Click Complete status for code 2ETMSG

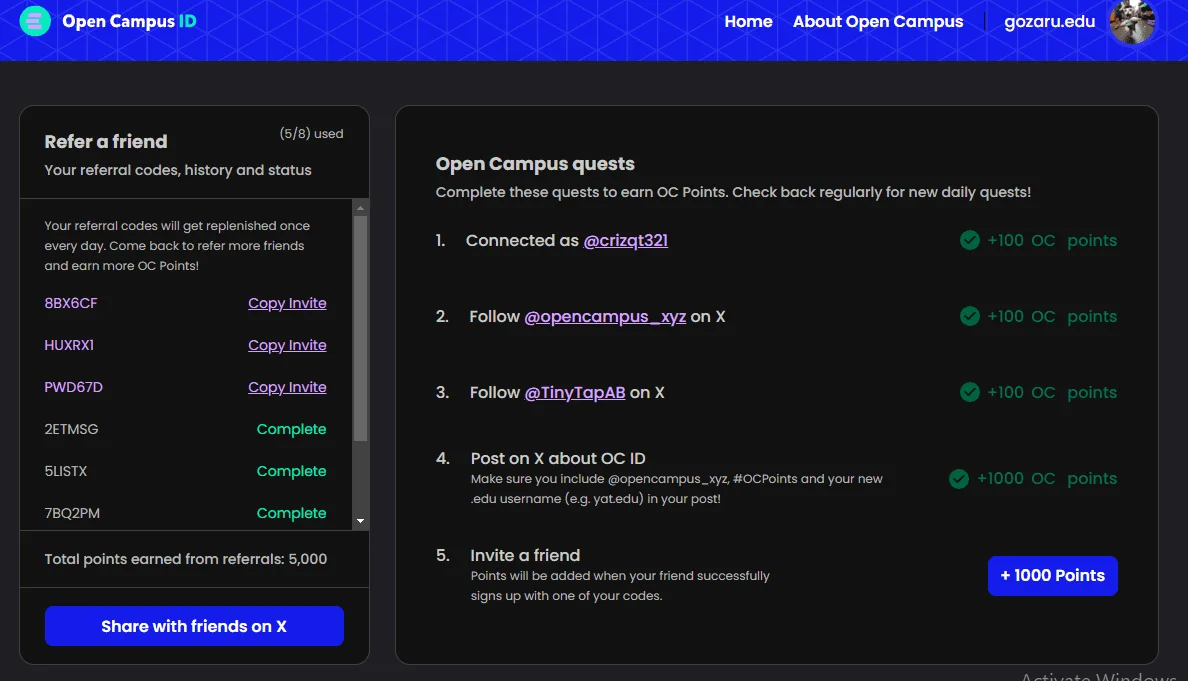click(x=291, y=429)
